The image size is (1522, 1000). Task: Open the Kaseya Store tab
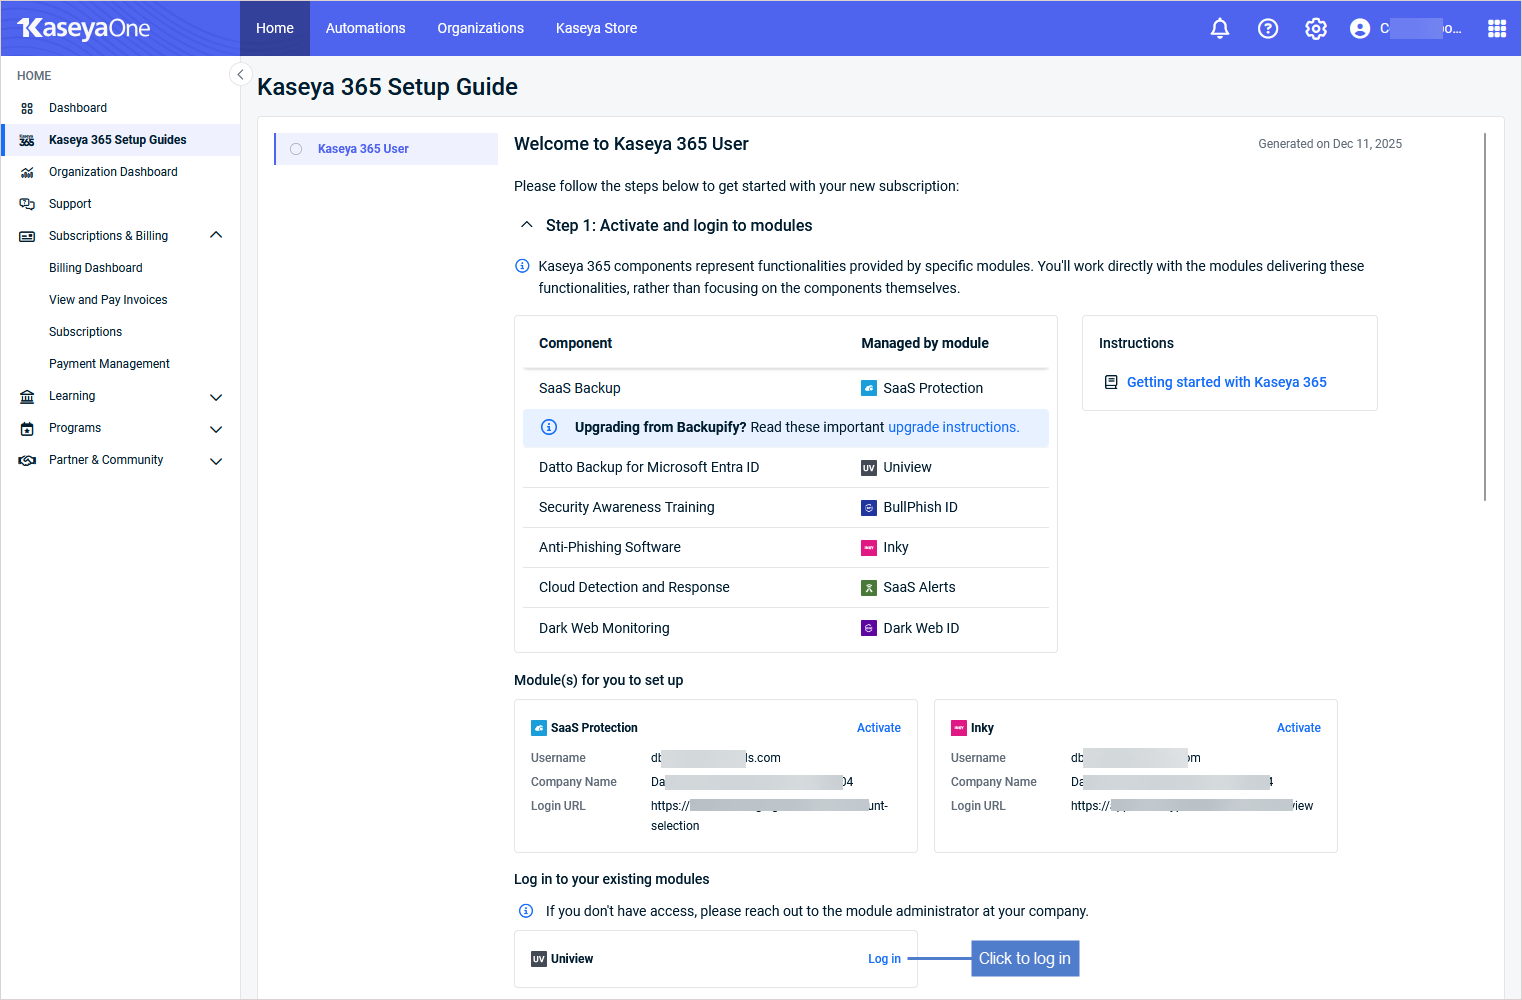(x=596, y=29)
